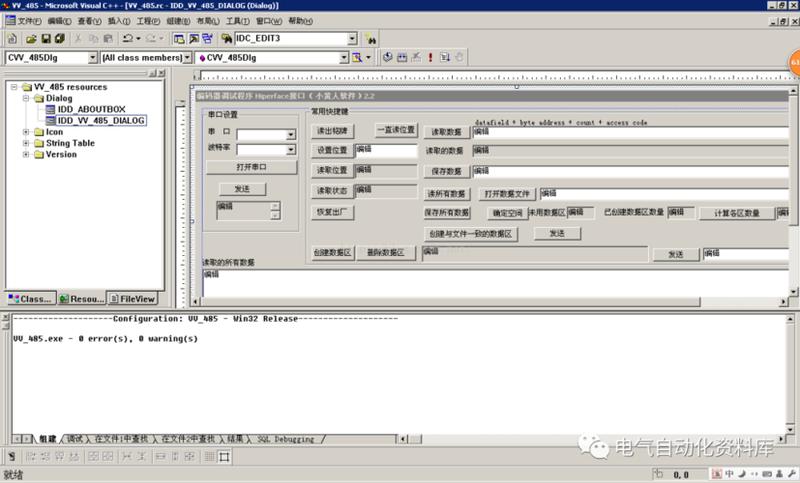The height and width of the screenshot is (483, 800).
Task: Expand the Version folder node
Action: [26, 154]
